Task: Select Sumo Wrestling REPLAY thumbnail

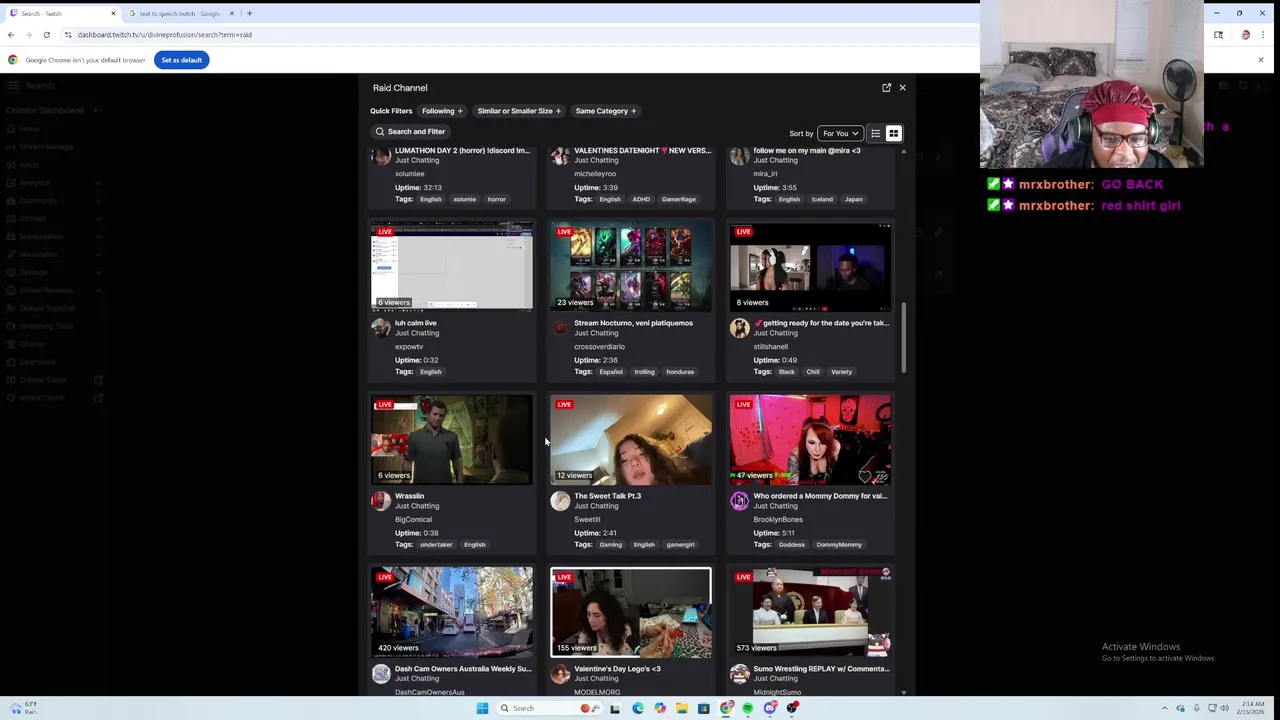Action: click(x=810, y=612)
